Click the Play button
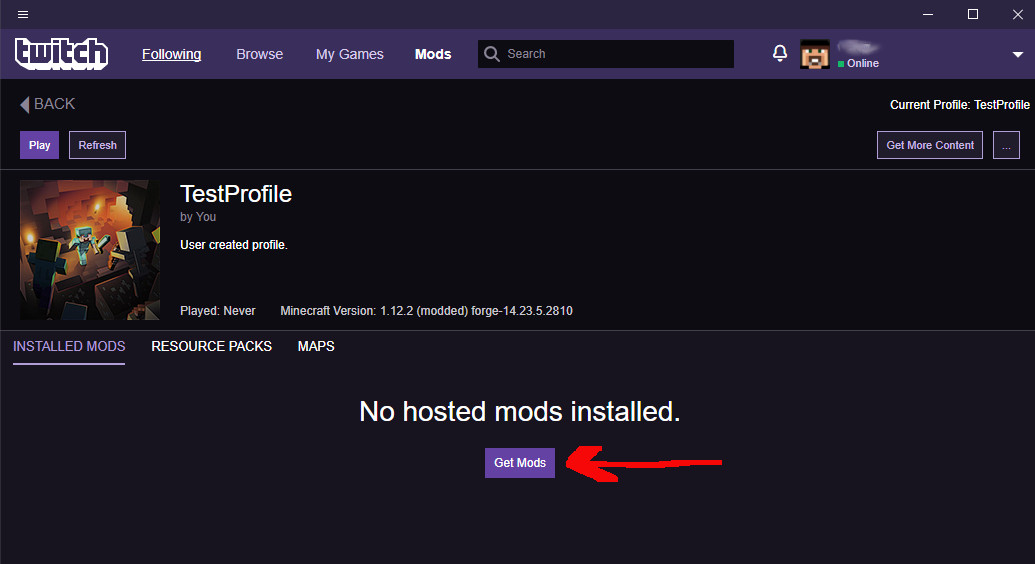Image resolution: width=1035 pixels, height=564 pixels. (x=40, y=145)
